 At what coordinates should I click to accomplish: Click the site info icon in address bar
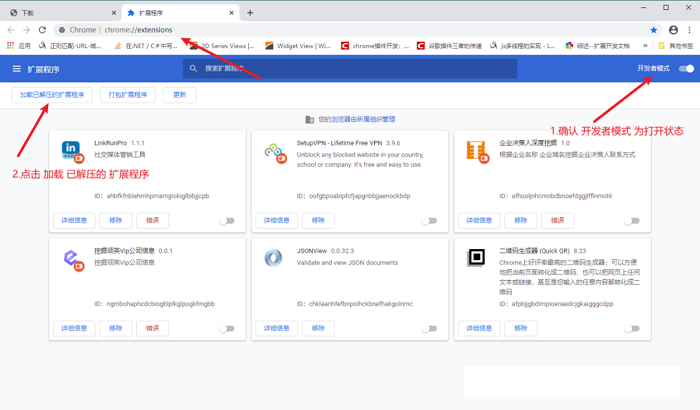[62, 30]
